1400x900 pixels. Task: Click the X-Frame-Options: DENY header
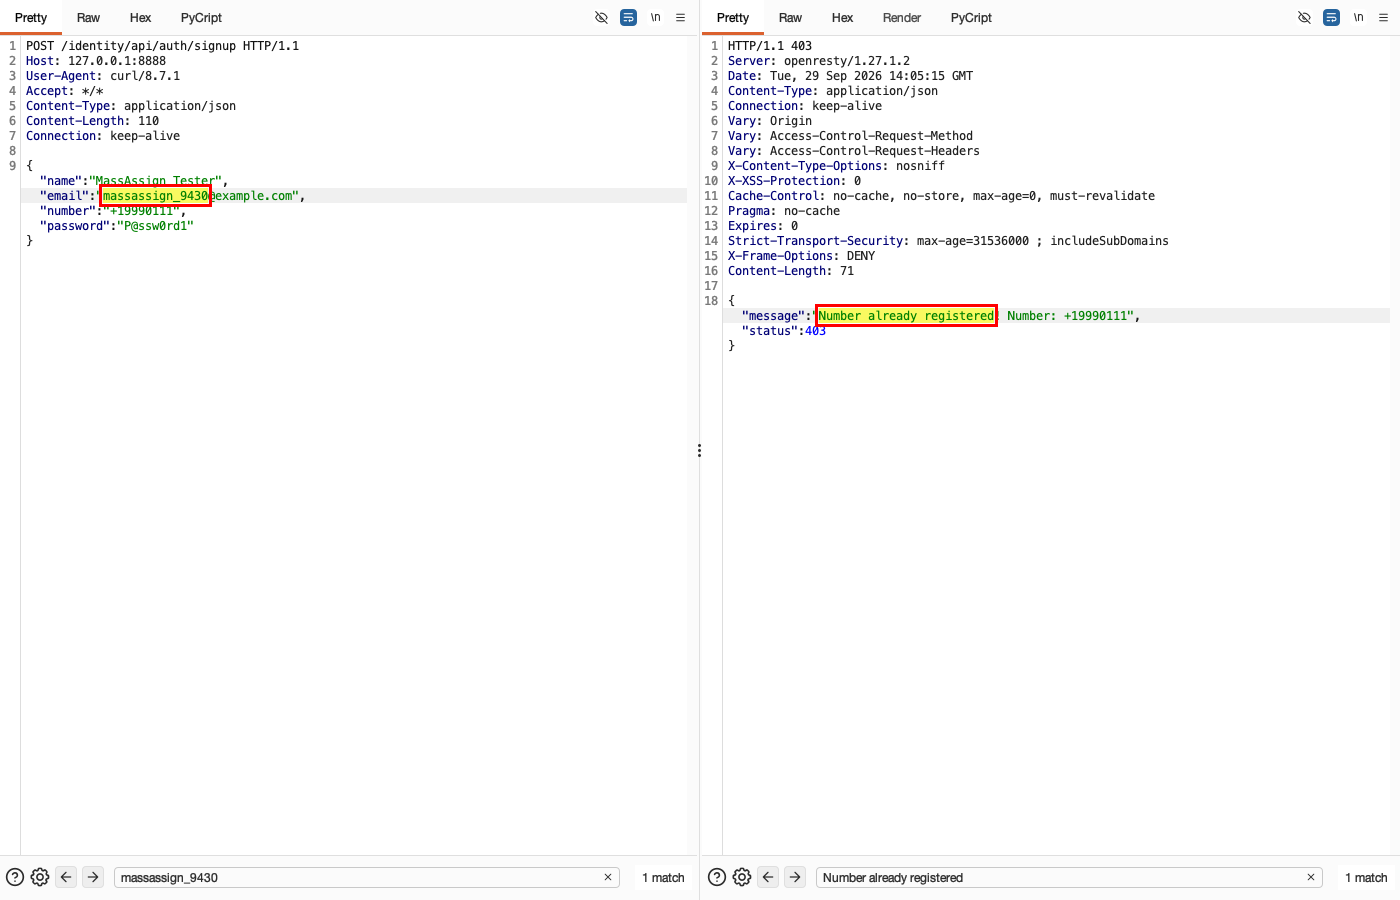click(801, 256)
